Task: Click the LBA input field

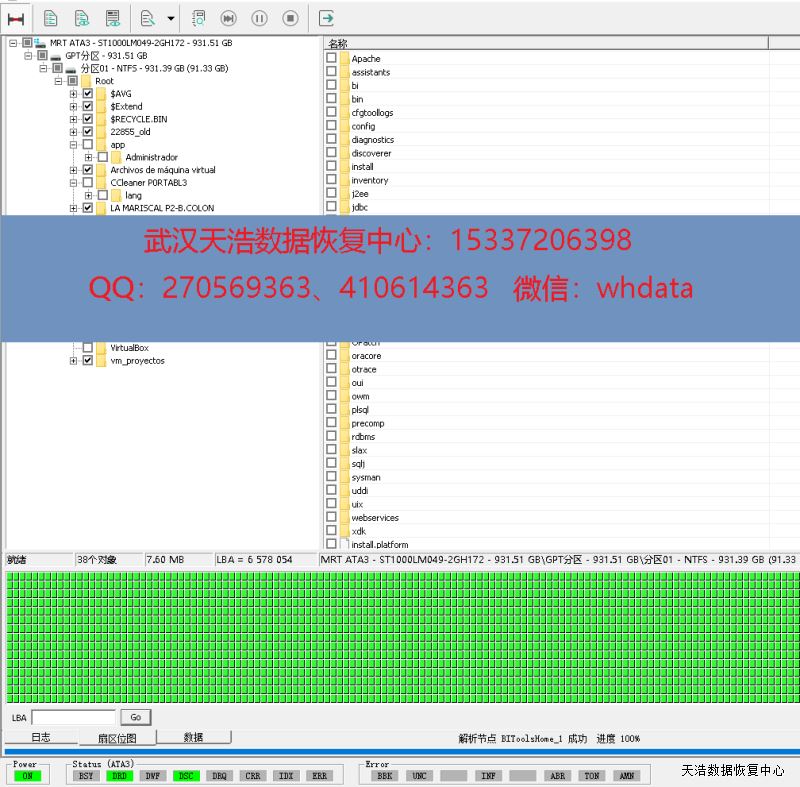Action: tap(73, 717)
